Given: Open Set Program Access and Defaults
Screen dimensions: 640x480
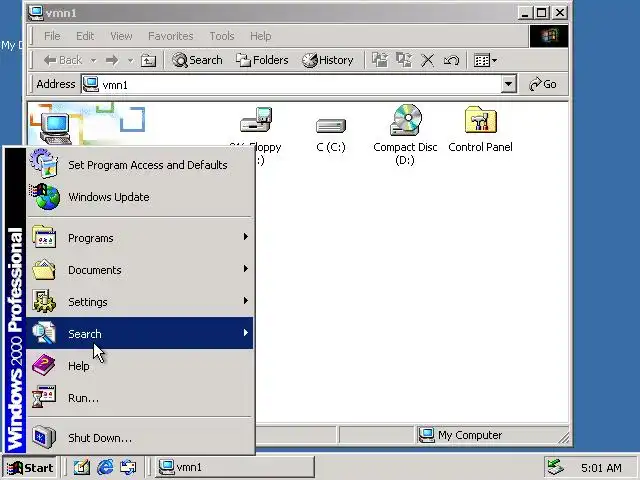Looking at the screenshot, I should tap(140, 164).
